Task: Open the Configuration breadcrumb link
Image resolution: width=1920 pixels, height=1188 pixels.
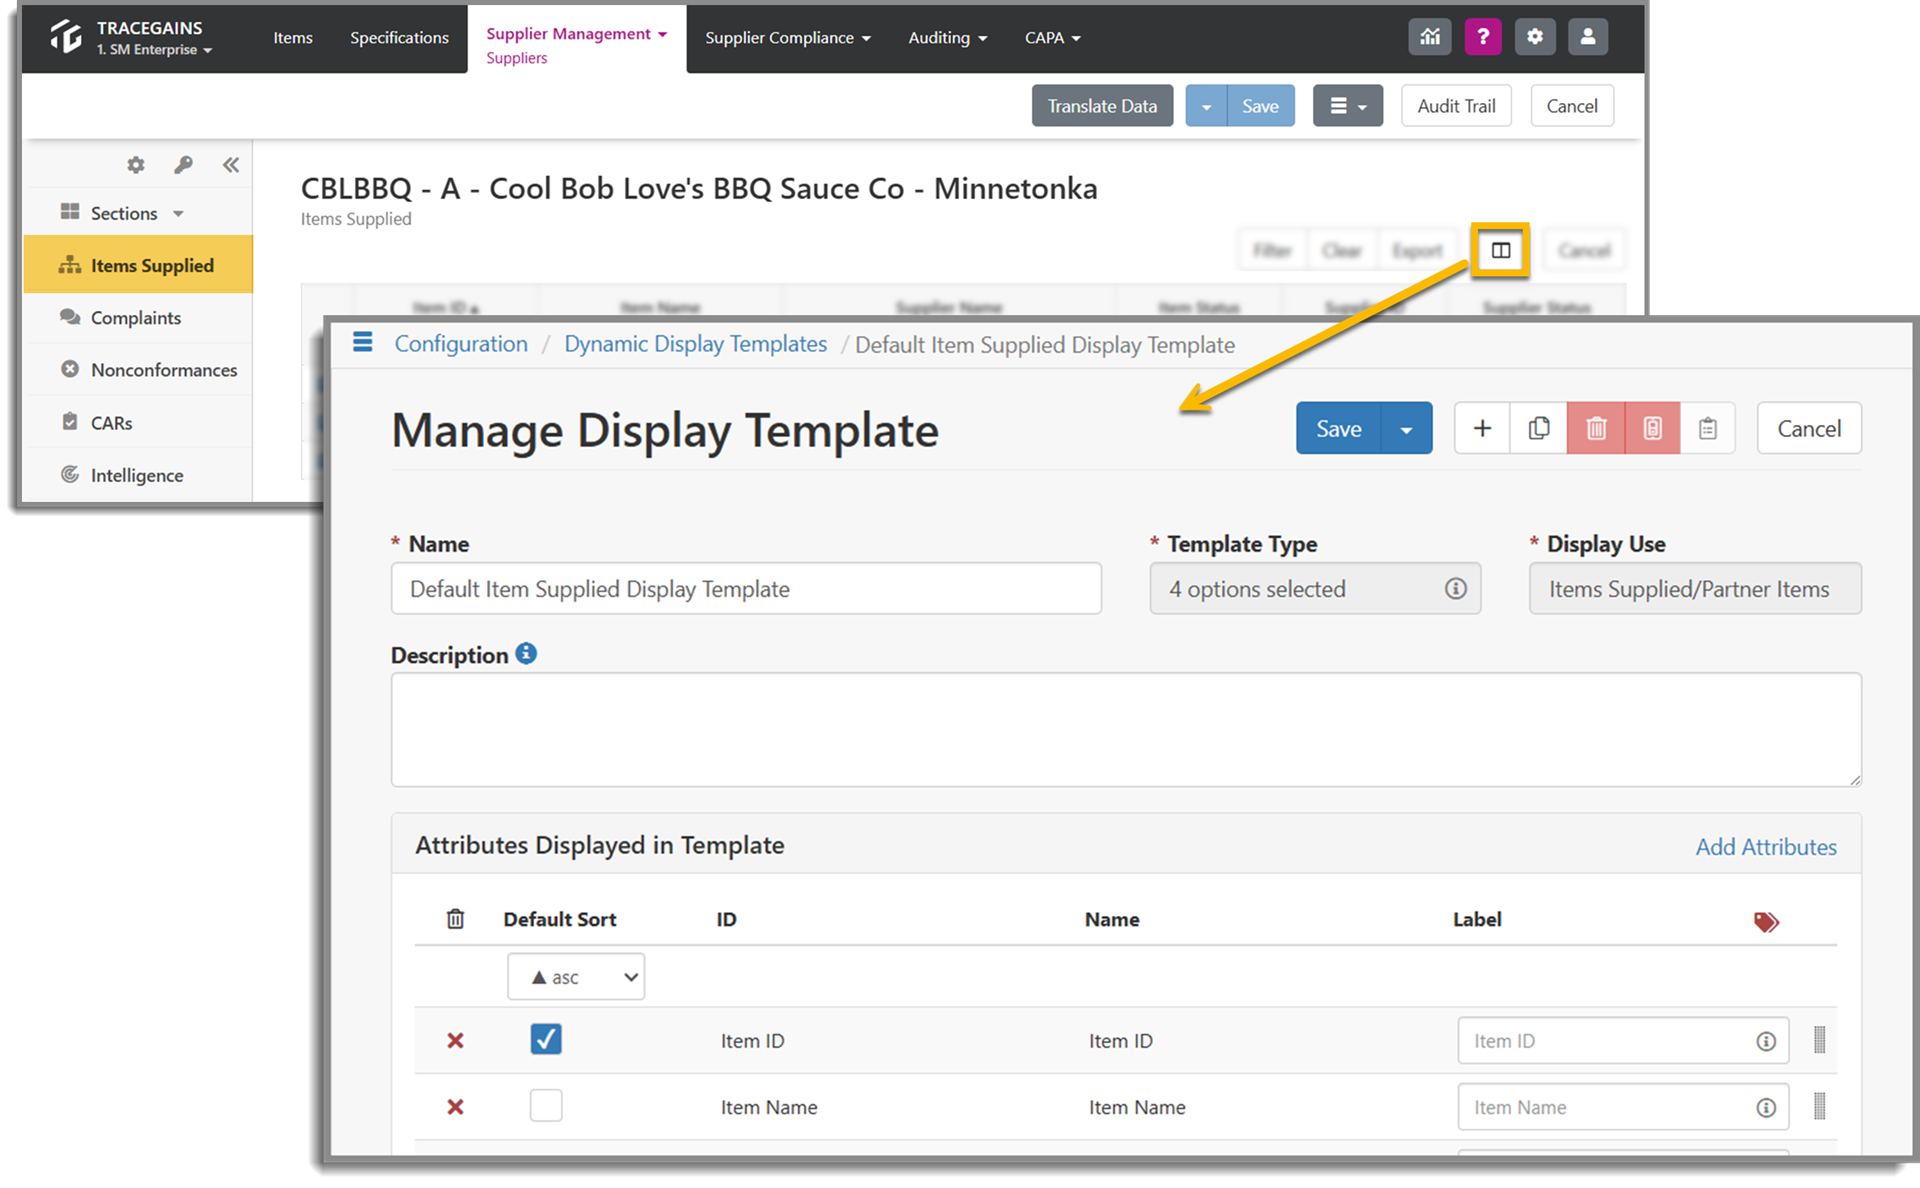Action: point(461,344)
